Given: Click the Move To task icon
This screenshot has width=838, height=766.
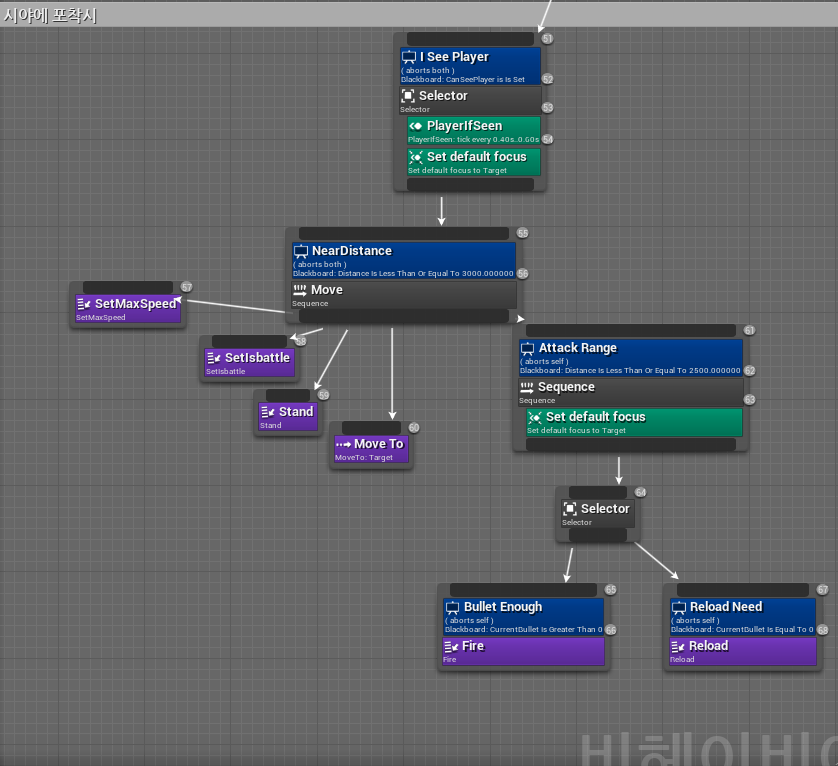Looking at the screenshot, I should pos(341,444).
